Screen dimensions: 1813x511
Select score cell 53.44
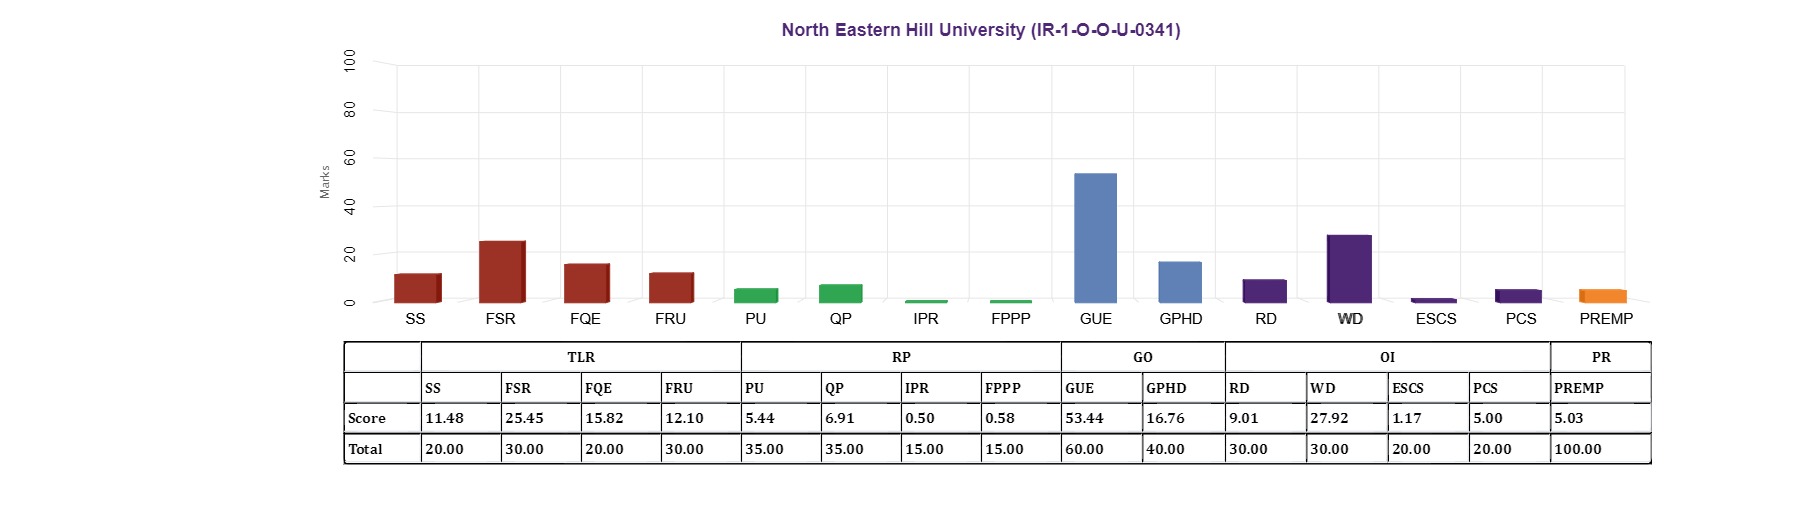pos(1102,418)
